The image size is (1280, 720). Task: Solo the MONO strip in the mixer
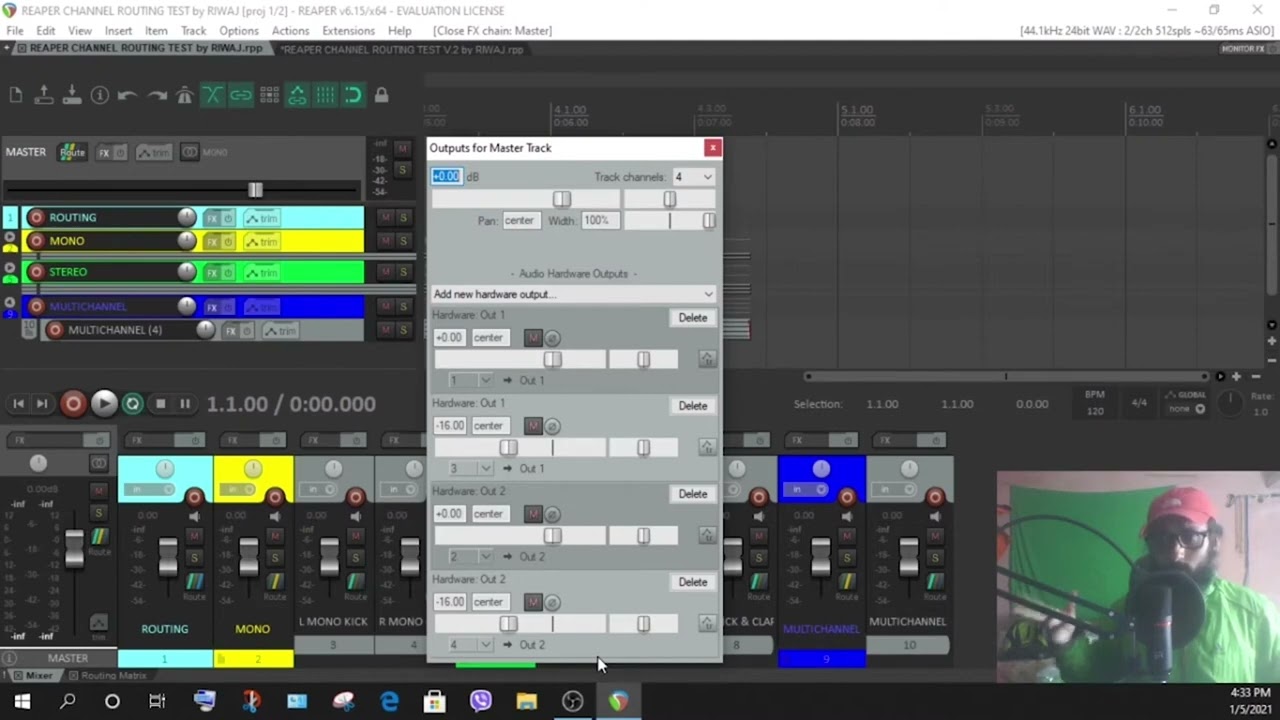[274, 557]
